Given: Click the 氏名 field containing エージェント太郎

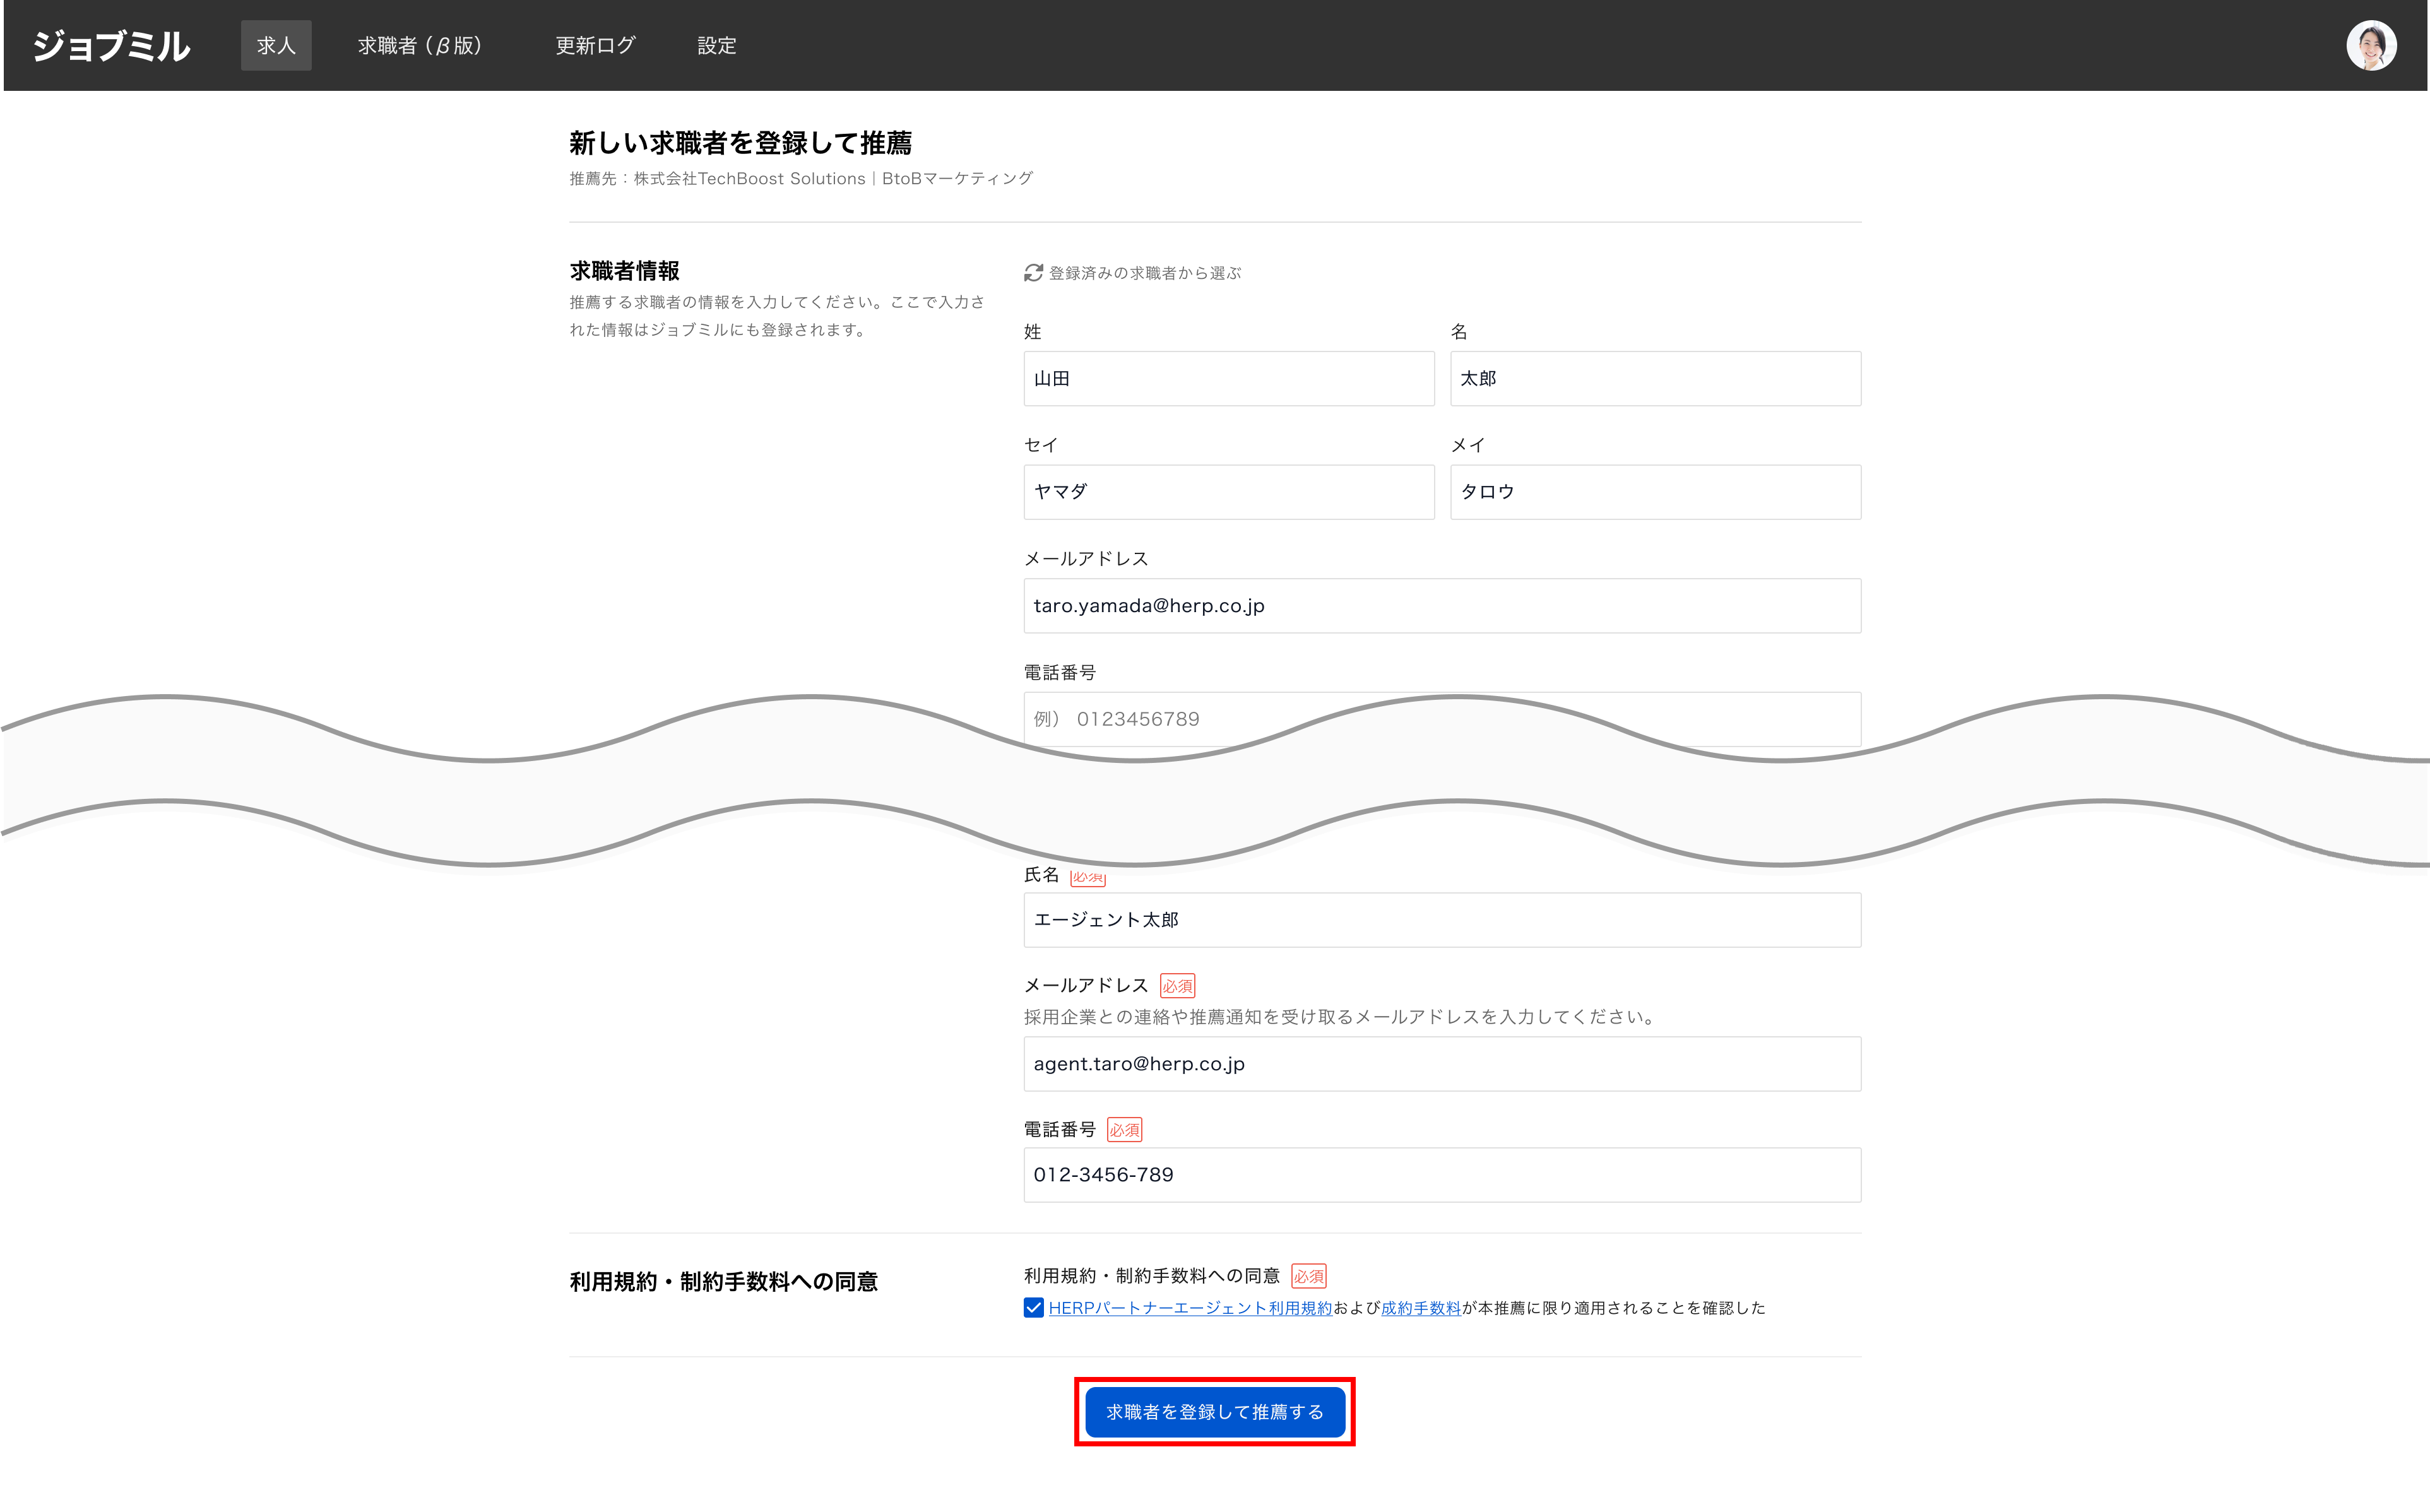Looking at the screenshot, I should pyautogui.click(x=1441, y=920).
